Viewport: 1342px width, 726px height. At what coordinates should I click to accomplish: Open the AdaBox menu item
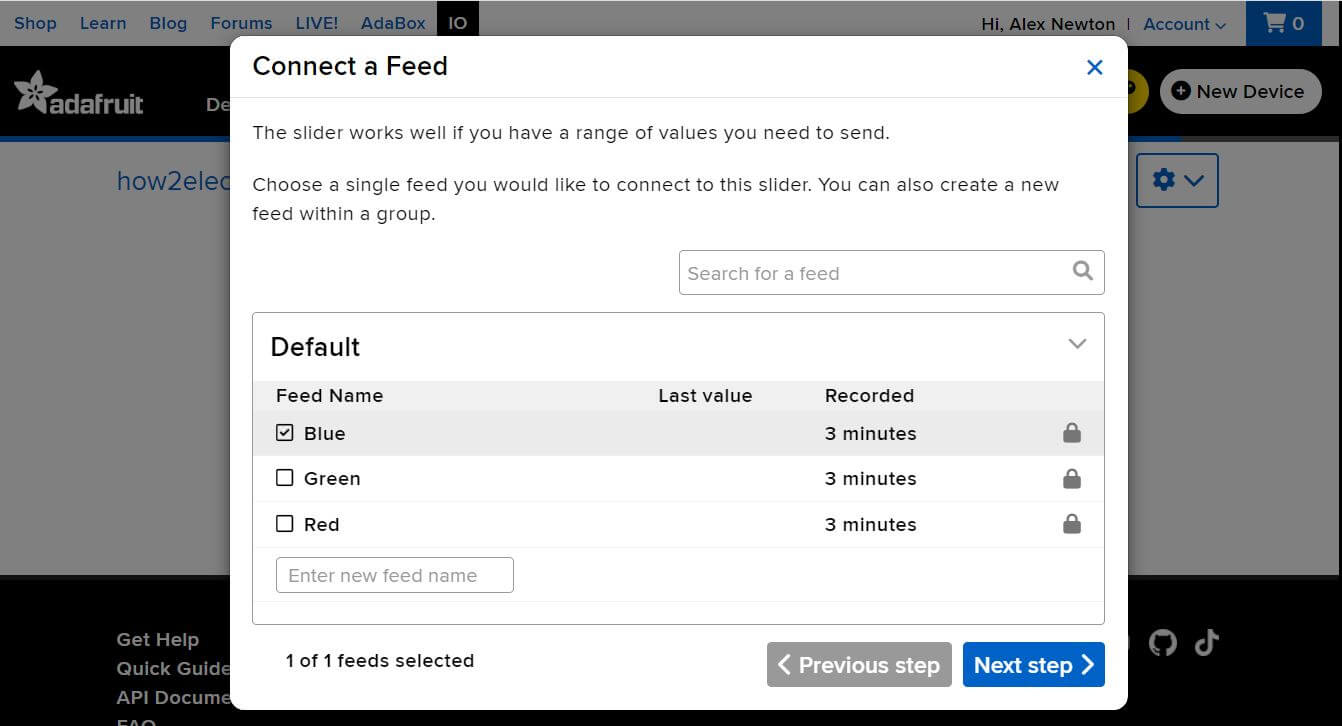tap(393, 23)
